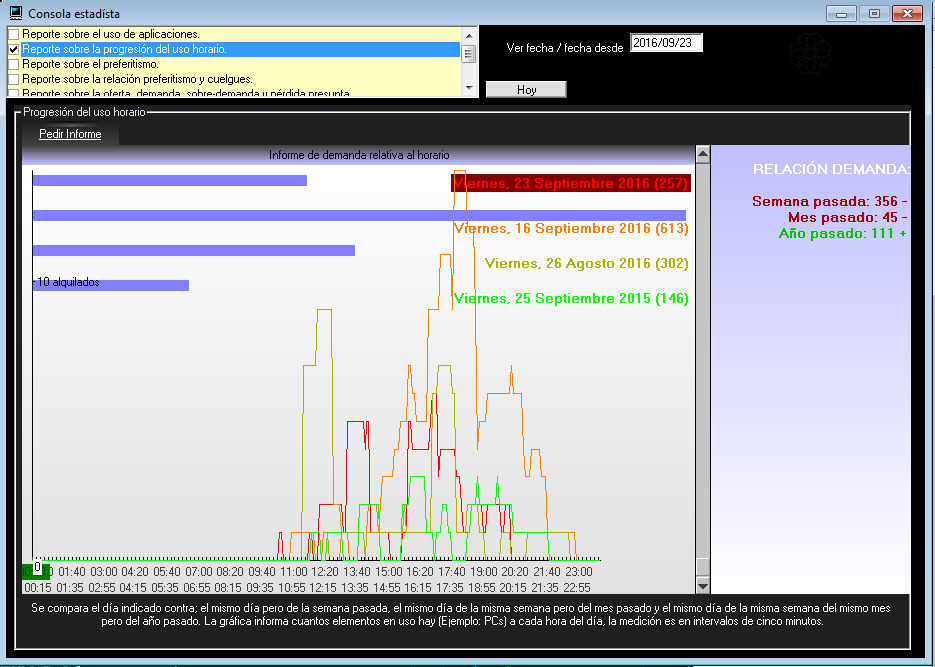Viewport: 935px width, 667px height.
Task: Select the 'Viernes, 25 Septiembre 2015 (146)' legend label
Action: [x=571, y=299]
